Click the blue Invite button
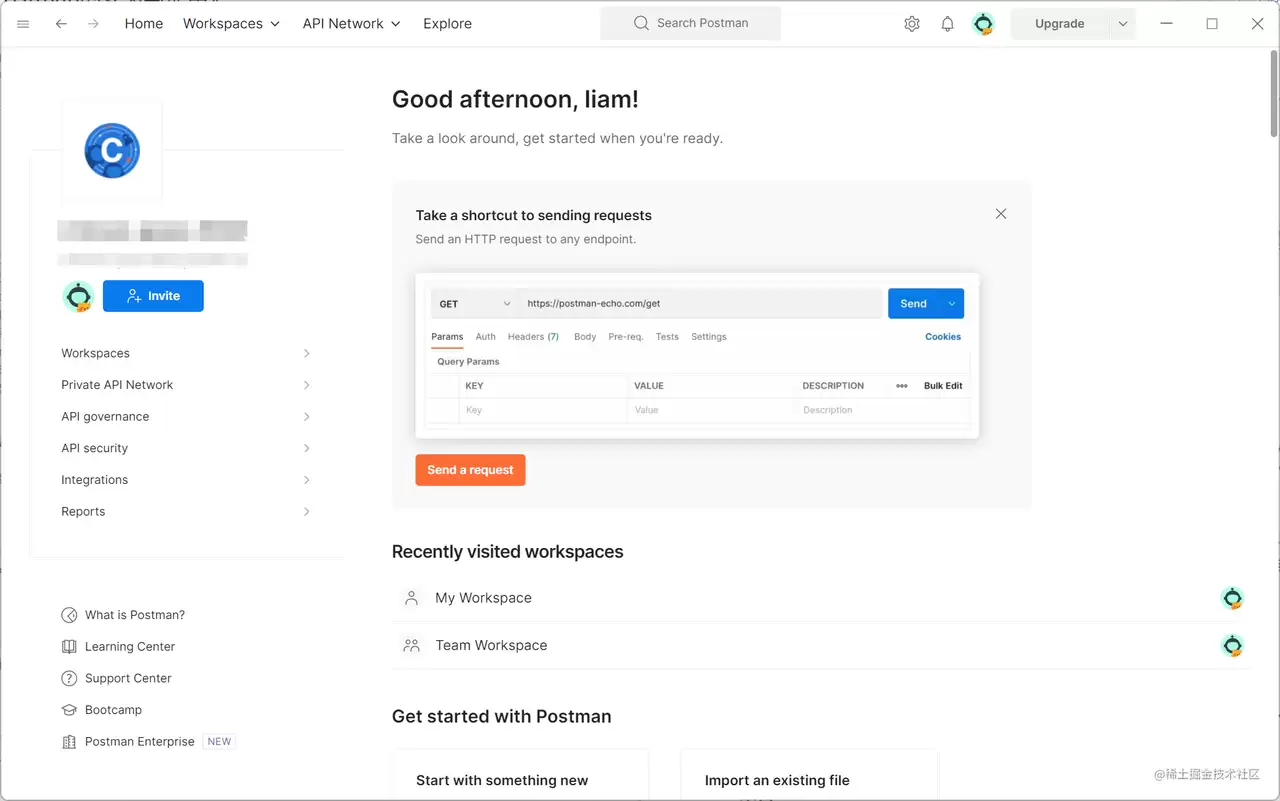Viewport: 1280px width, 801px height. (x=153, y=296)
